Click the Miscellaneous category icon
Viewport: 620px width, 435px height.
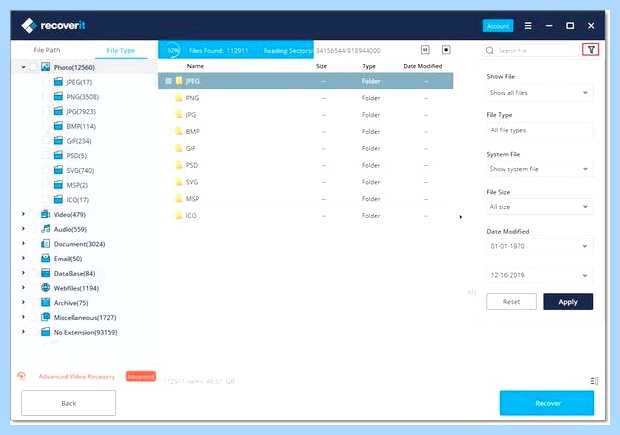click(x=45, y=317)
